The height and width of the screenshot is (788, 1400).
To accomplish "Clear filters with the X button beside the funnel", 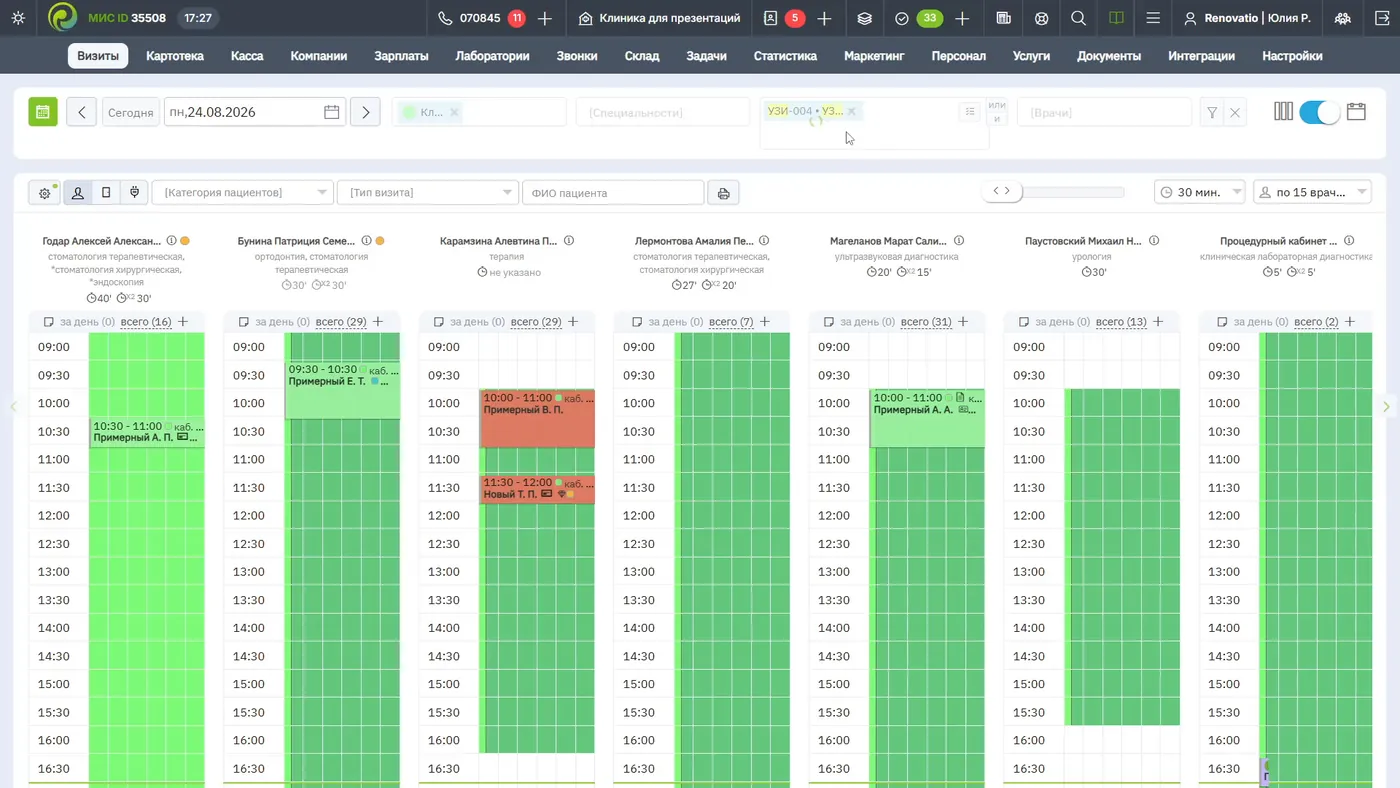I will pos(1235,113).
